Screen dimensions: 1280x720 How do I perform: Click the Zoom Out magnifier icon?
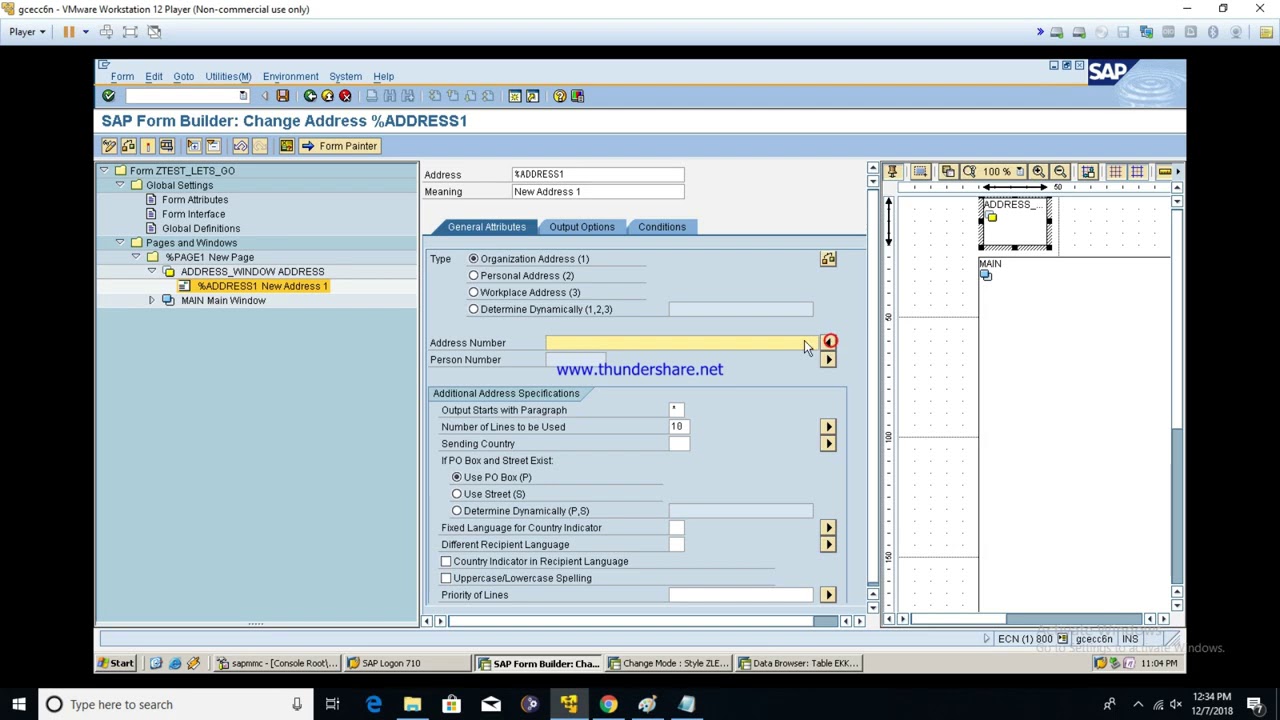[x=1060, y=172]
